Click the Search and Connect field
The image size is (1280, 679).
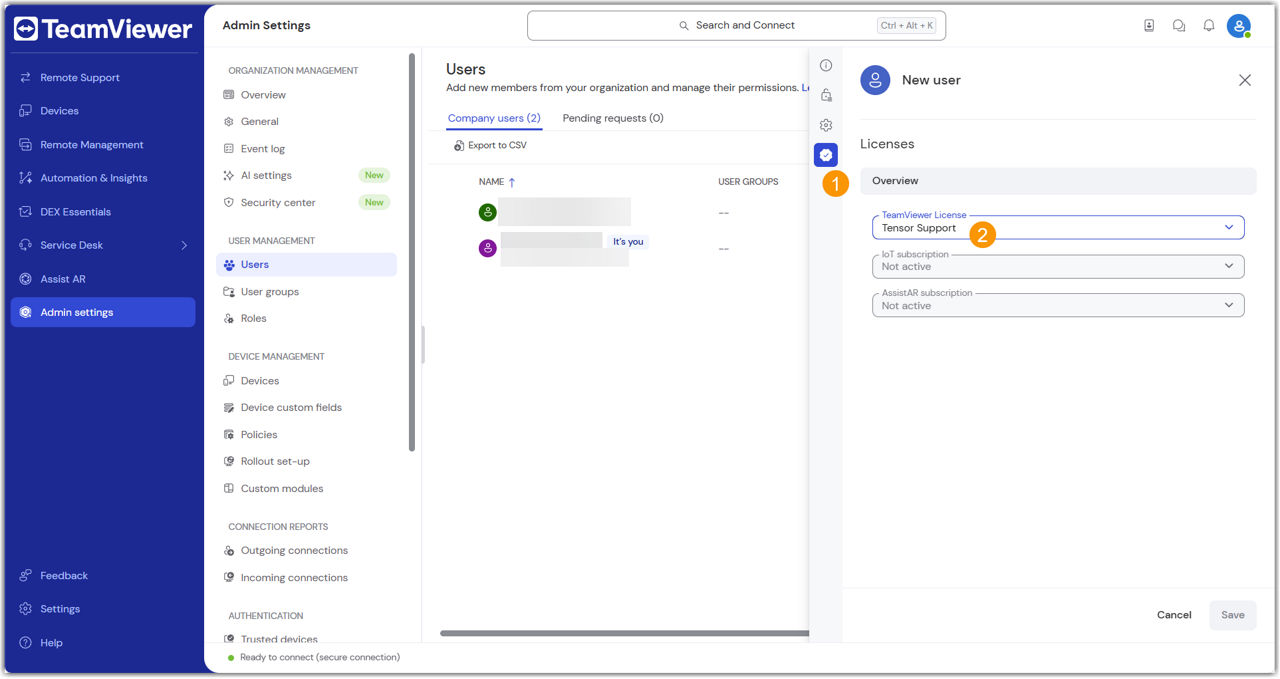pos(736,26)
